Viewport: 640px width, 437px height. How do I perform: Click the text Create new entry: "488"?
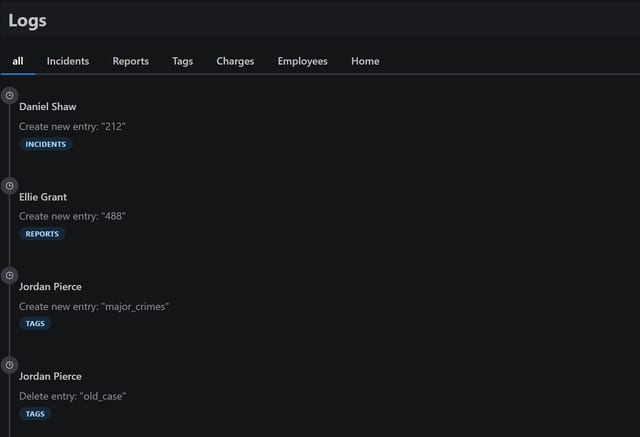(72, 216)
